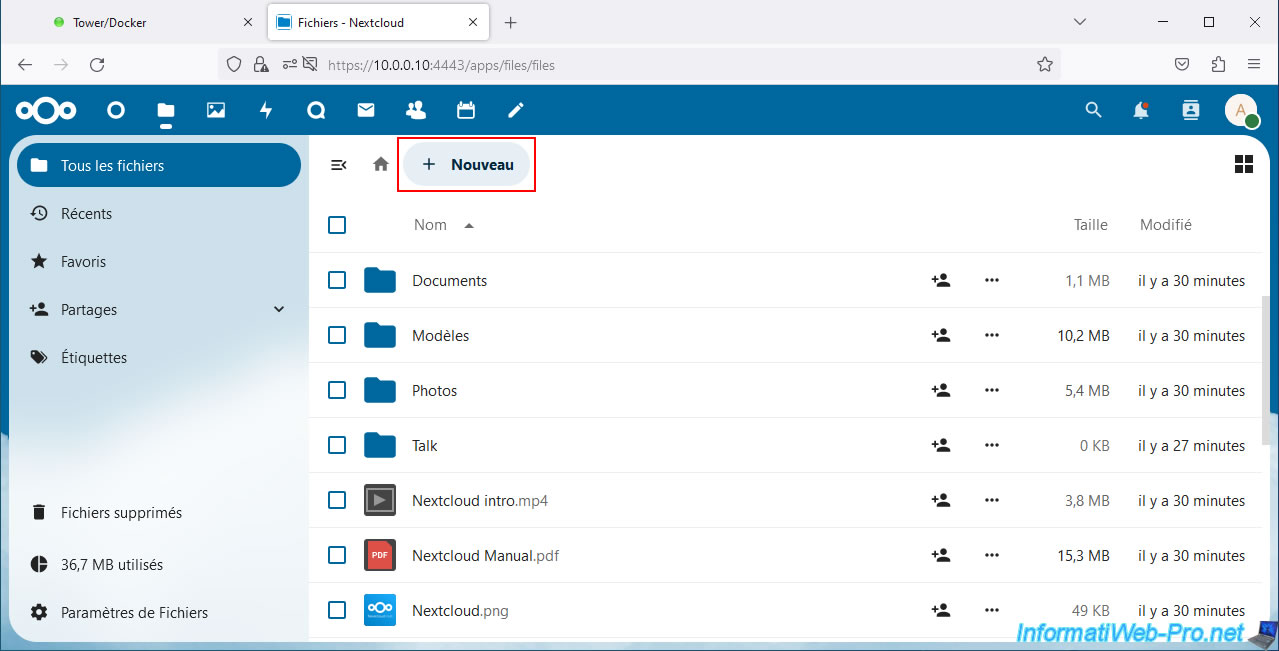
Task: Open the Photos app icon in top bar
Action: pos(216,110)
